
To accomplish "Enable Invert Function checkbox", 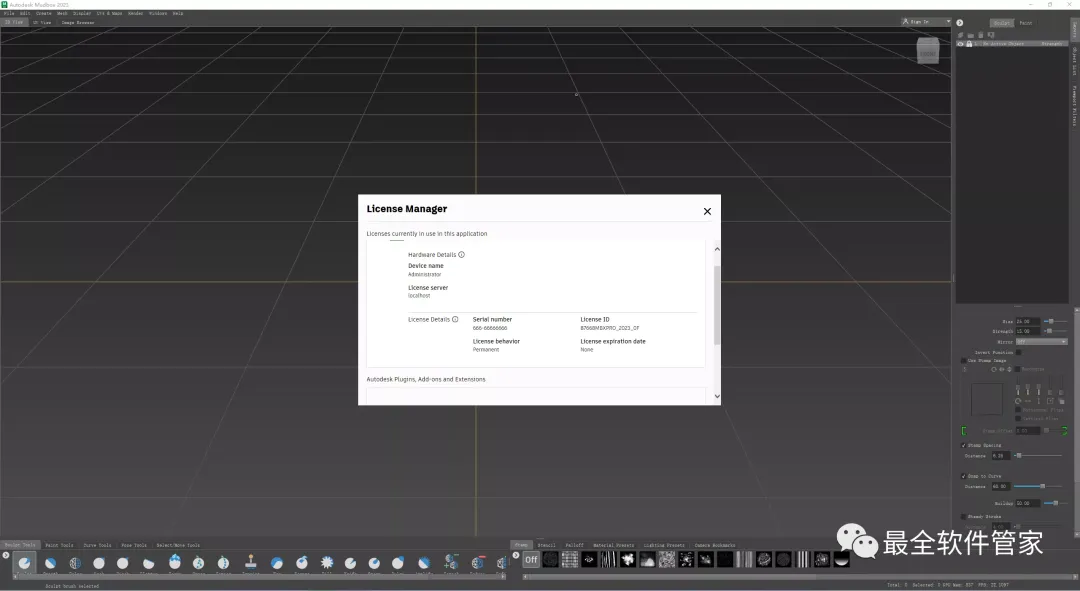I will coord(1018,352).
